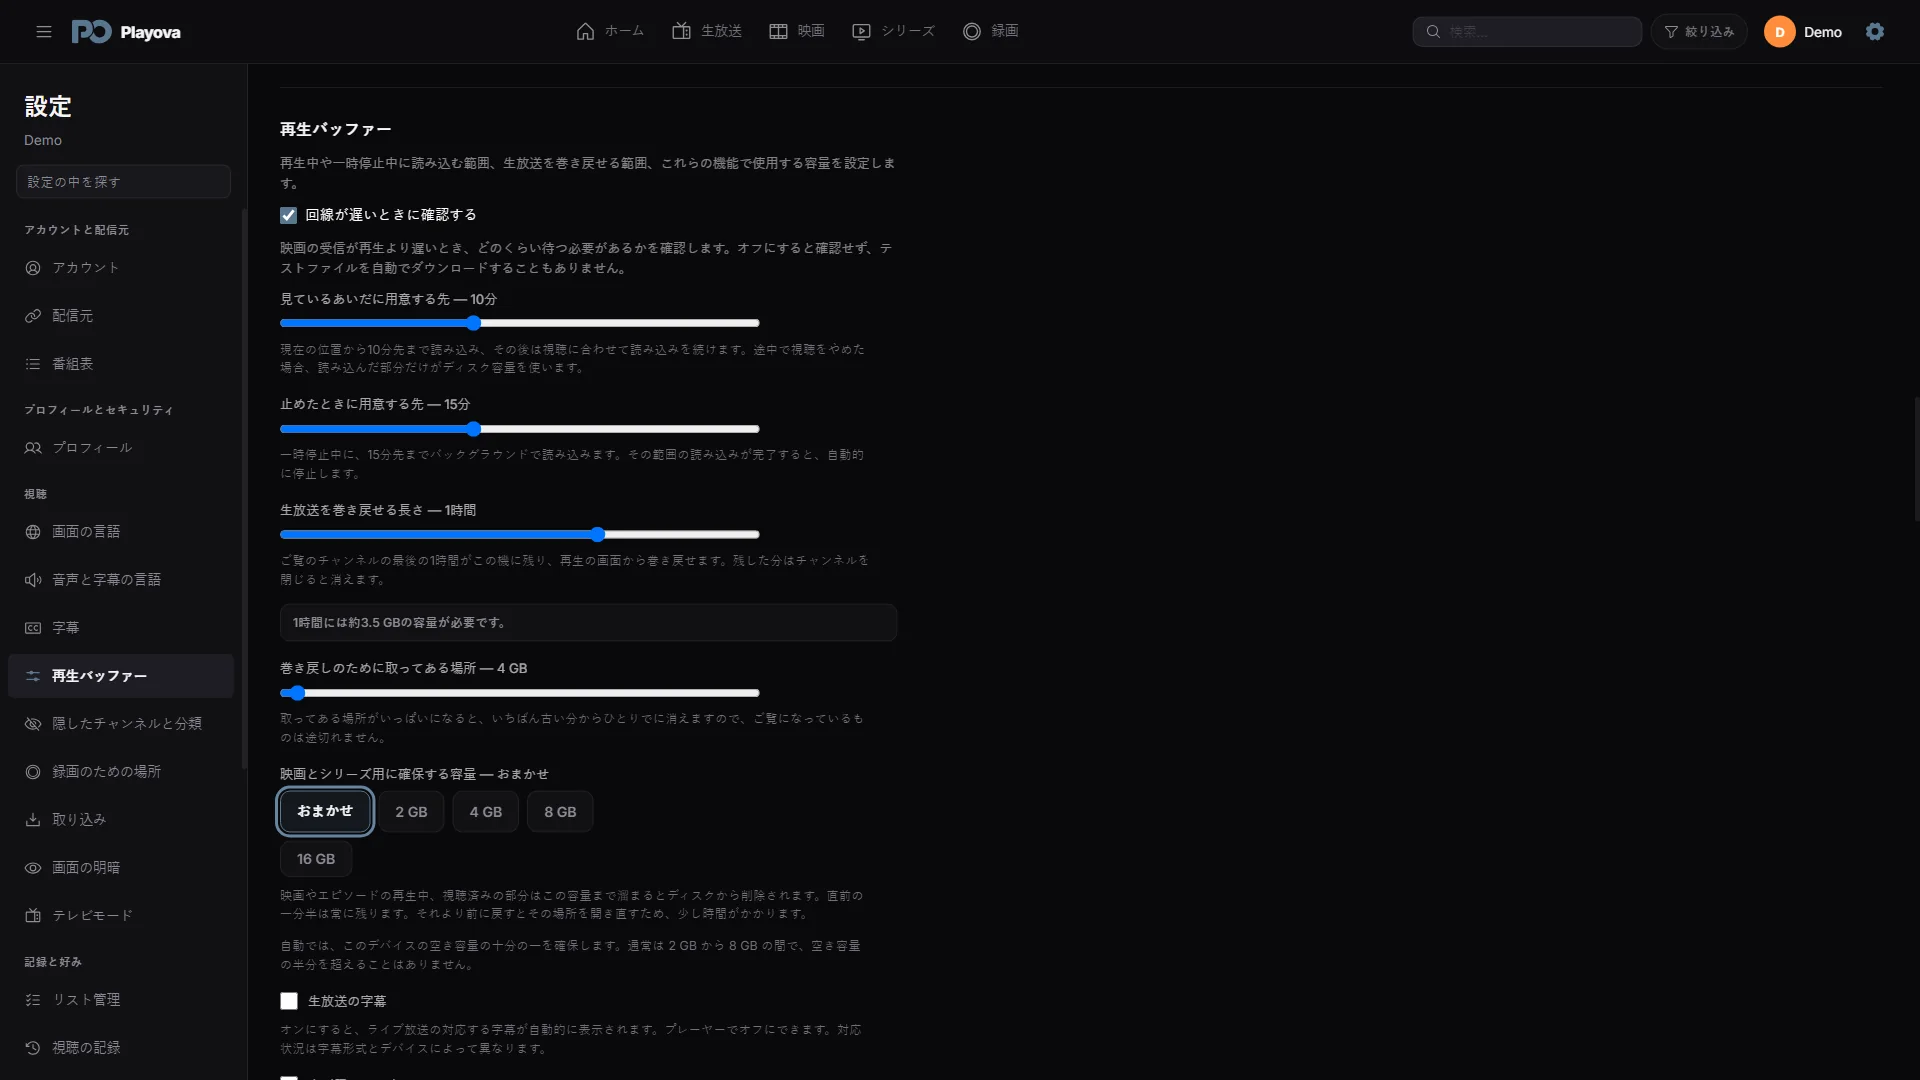This screenshot has height=1080, width=1920.
Task: Adjust the 巻き戻しのために取ってある場所 slider
Action: point(520,693)
